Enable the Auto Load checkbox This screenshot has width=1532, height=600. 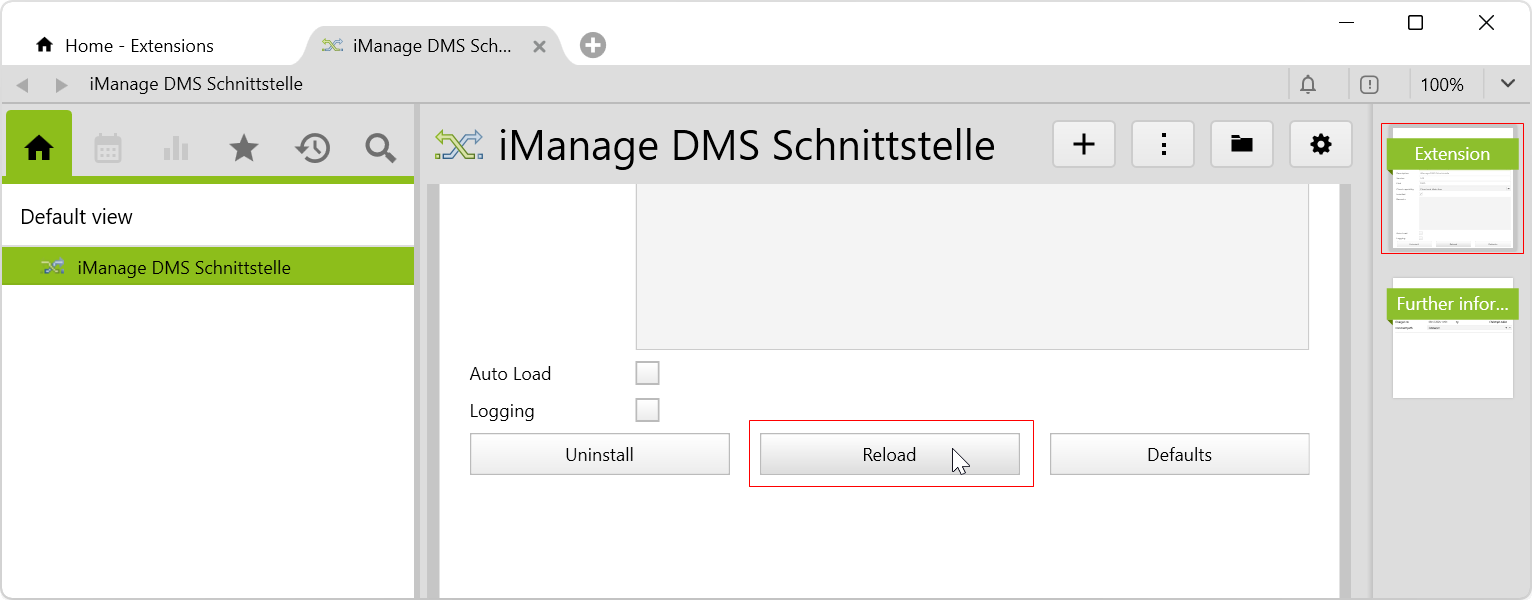tap(648, 374)
